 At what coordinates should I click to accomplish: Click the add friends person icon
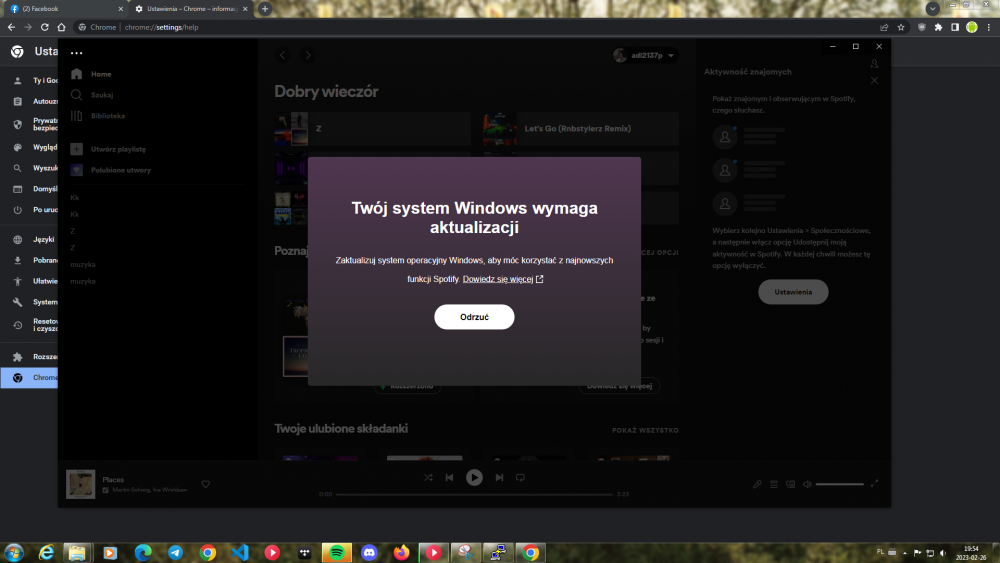coord(874,64)
